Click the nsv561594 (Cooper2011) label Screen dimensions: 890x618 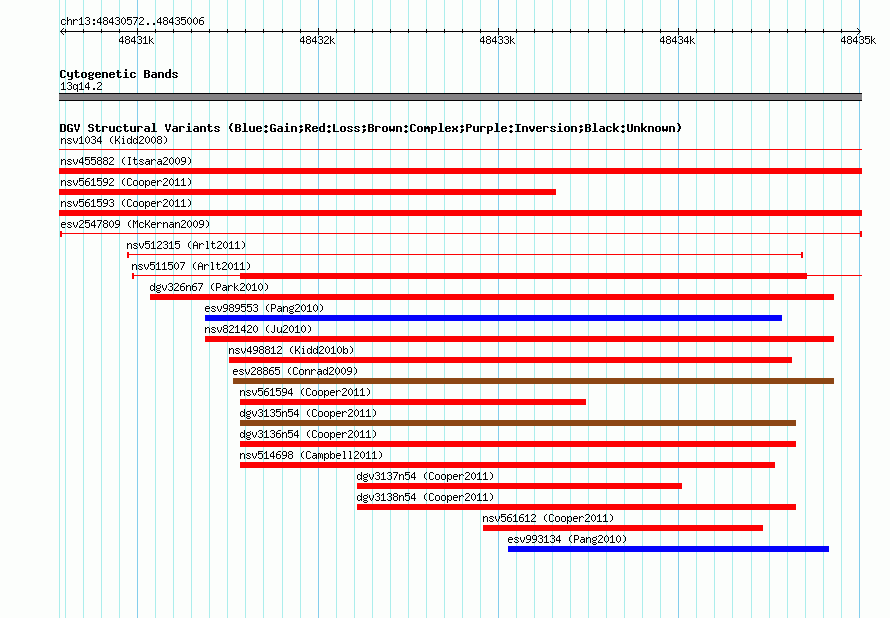305,392
